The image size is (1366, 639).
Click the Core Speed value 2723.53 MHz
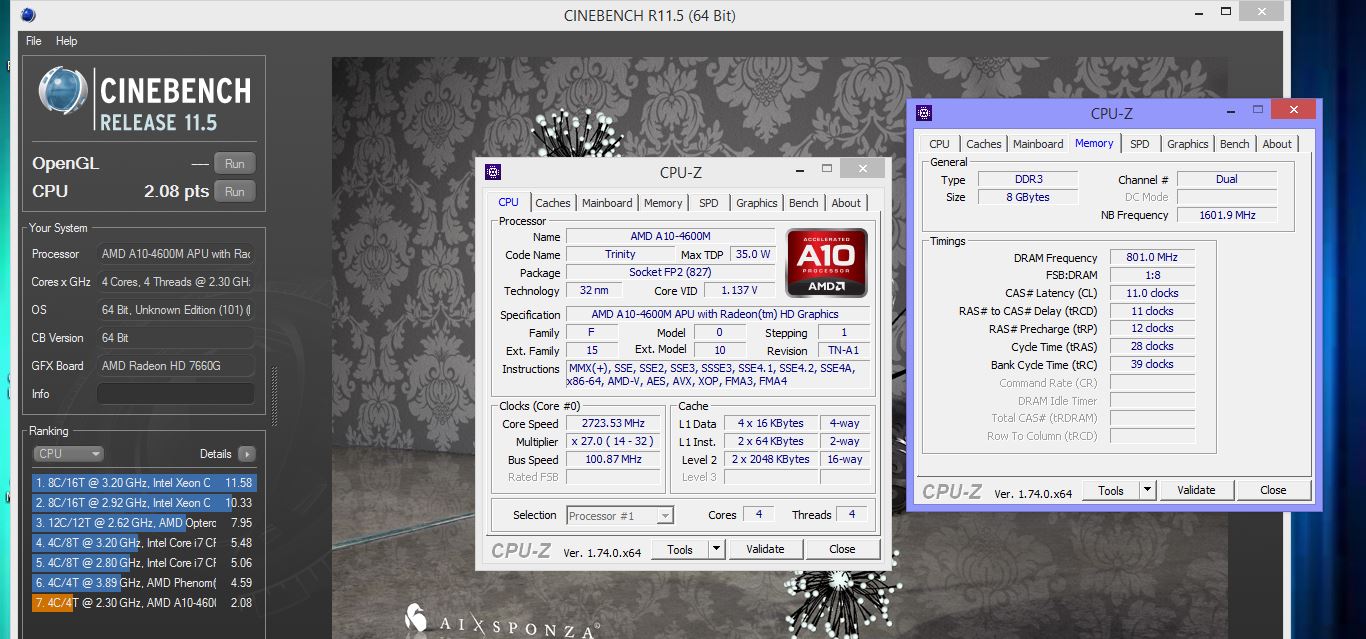(x=613, y=423)
